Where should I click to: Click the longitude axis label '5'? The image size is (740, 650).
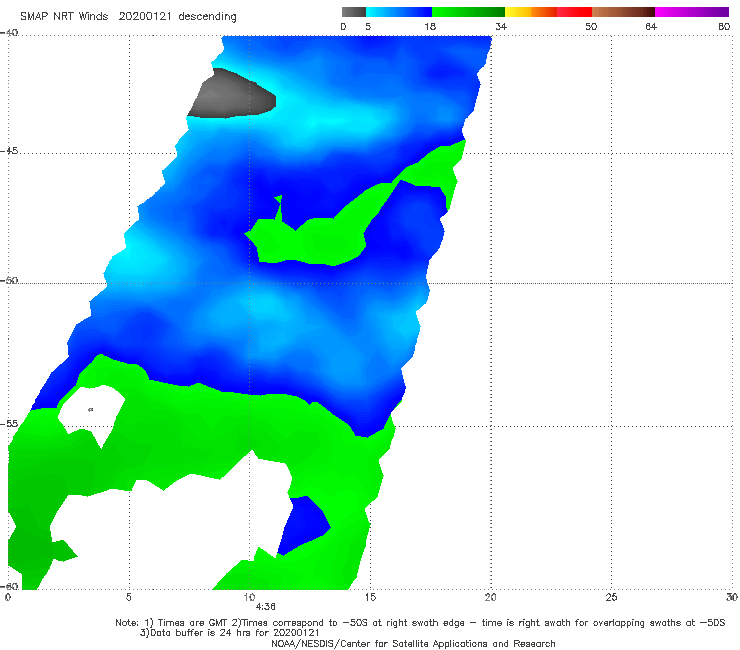pyautogui.click(x=128, y=597)
